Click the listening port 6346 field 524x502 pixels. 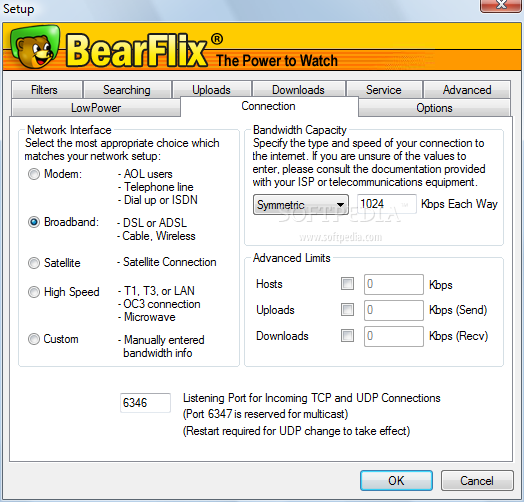coord(145,403)
